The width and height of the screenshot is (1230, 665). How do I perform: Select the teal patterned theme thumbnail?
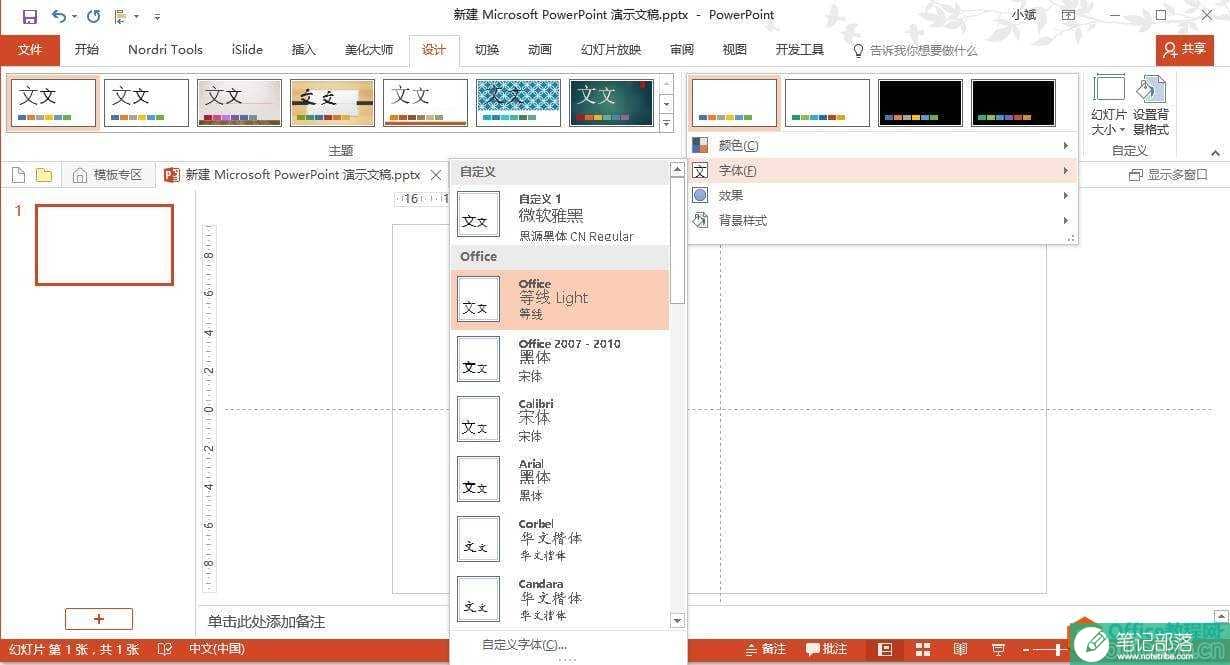[x=518, y=102]
